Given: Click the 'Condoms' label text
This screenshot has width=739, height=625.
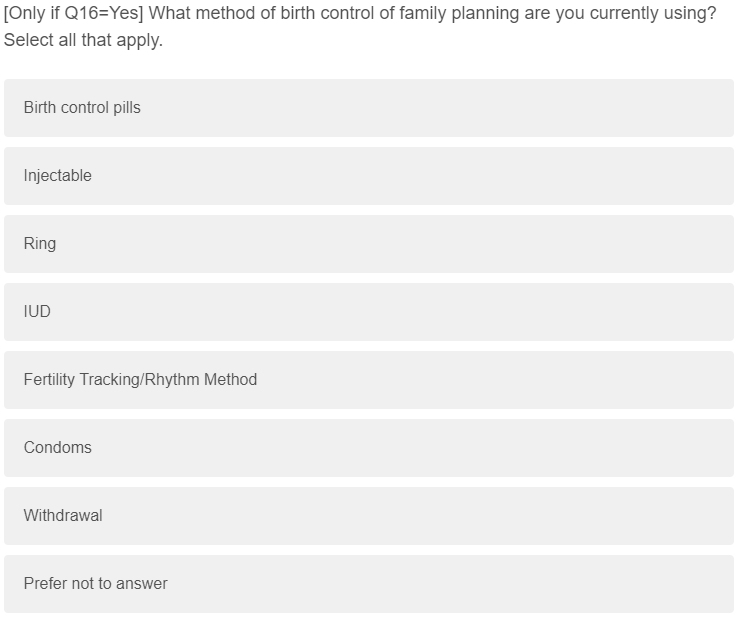Looking at the screenshot, I should (x=58, y=448).
